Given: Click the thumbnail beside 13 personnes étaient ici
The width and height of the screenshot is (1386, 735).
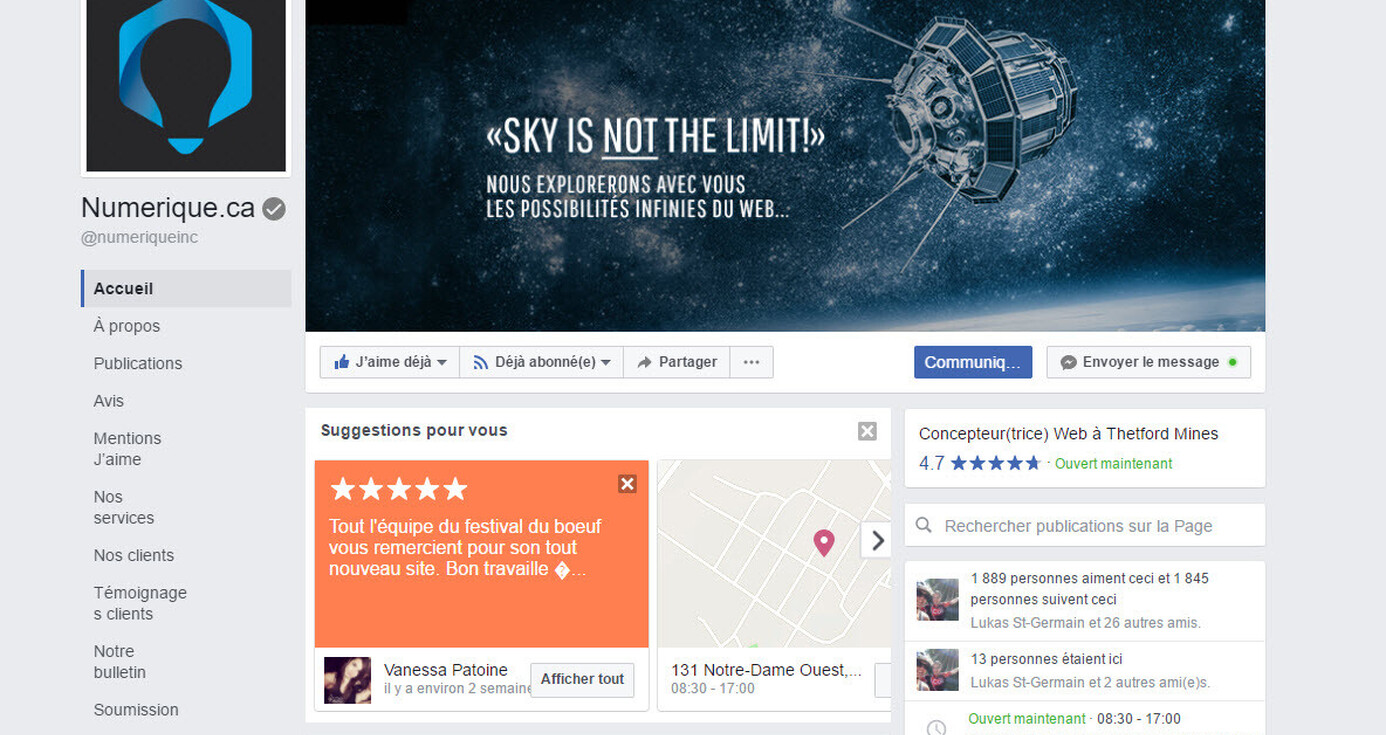Looking at the screenshot, I should pyautogui.click(x=938, y=670).
